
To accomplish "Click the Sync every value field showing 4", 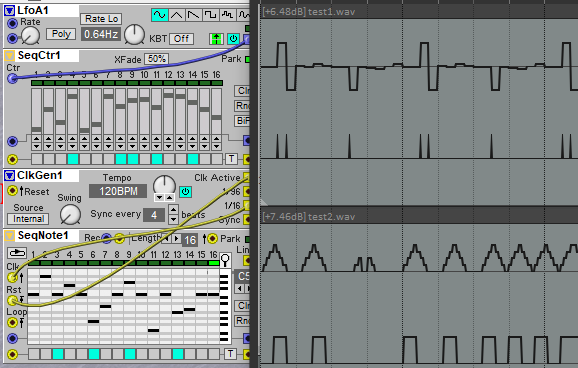I will (154, 215).
